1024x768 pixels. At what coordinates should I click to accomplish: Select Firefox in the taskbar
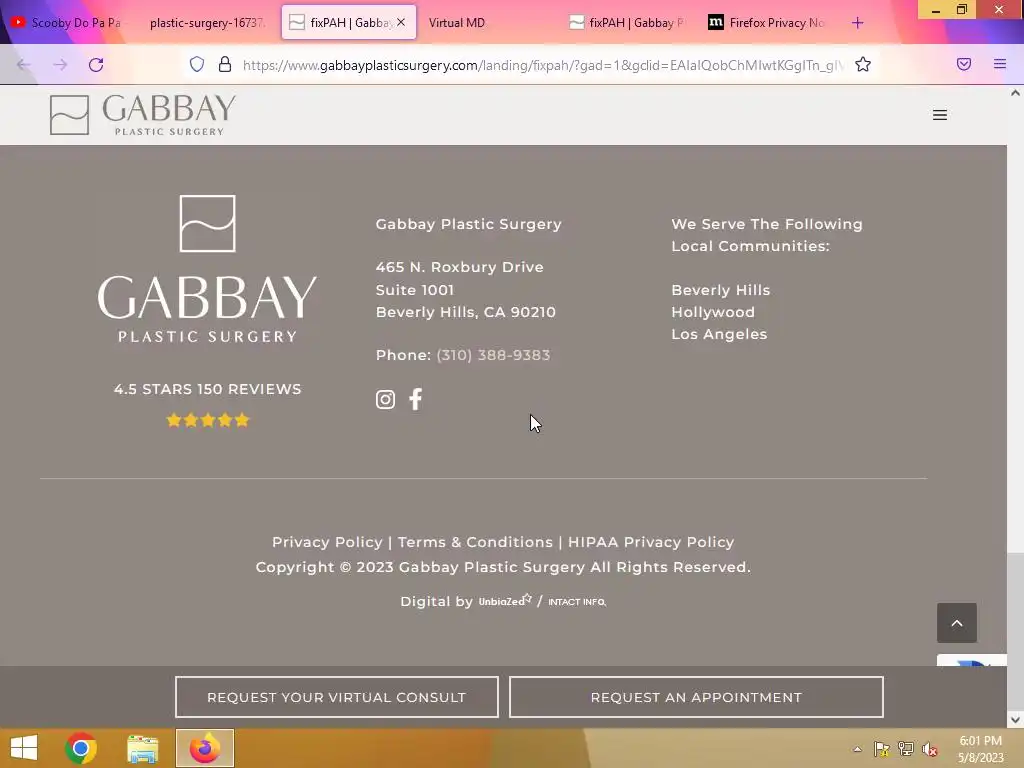(204, 748)
